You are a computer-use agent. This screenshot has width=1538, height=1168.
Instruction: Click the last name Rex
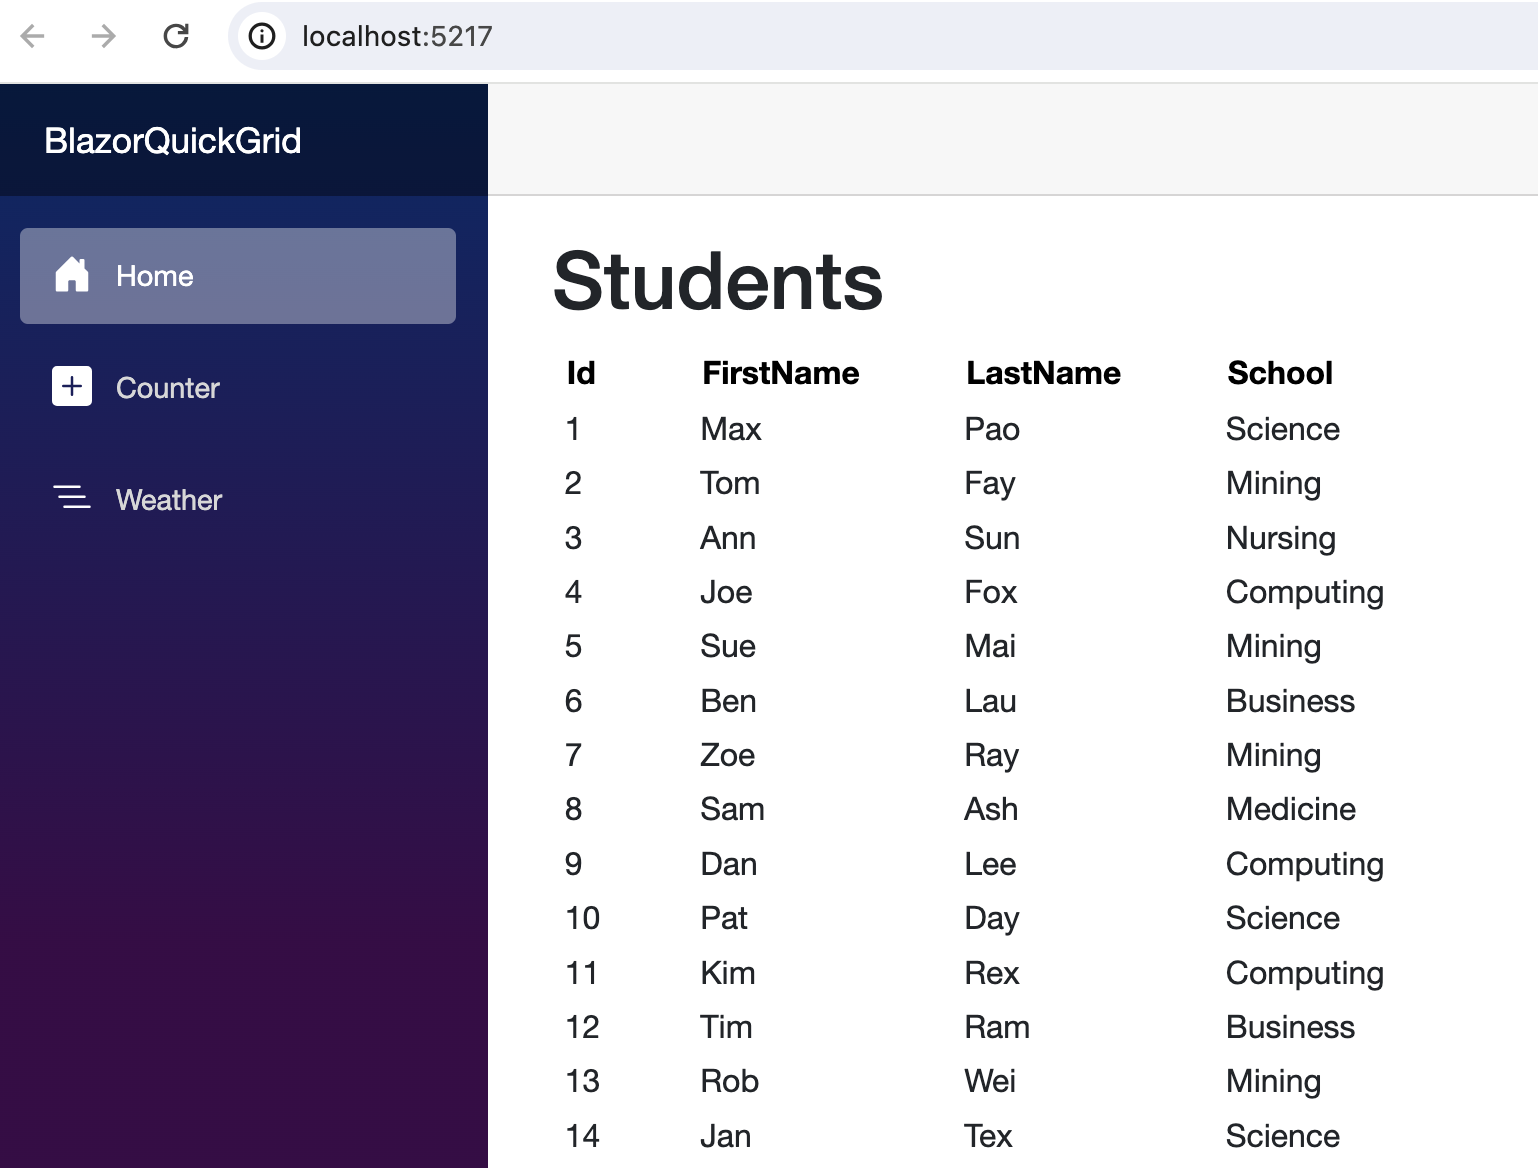(992, 973)
